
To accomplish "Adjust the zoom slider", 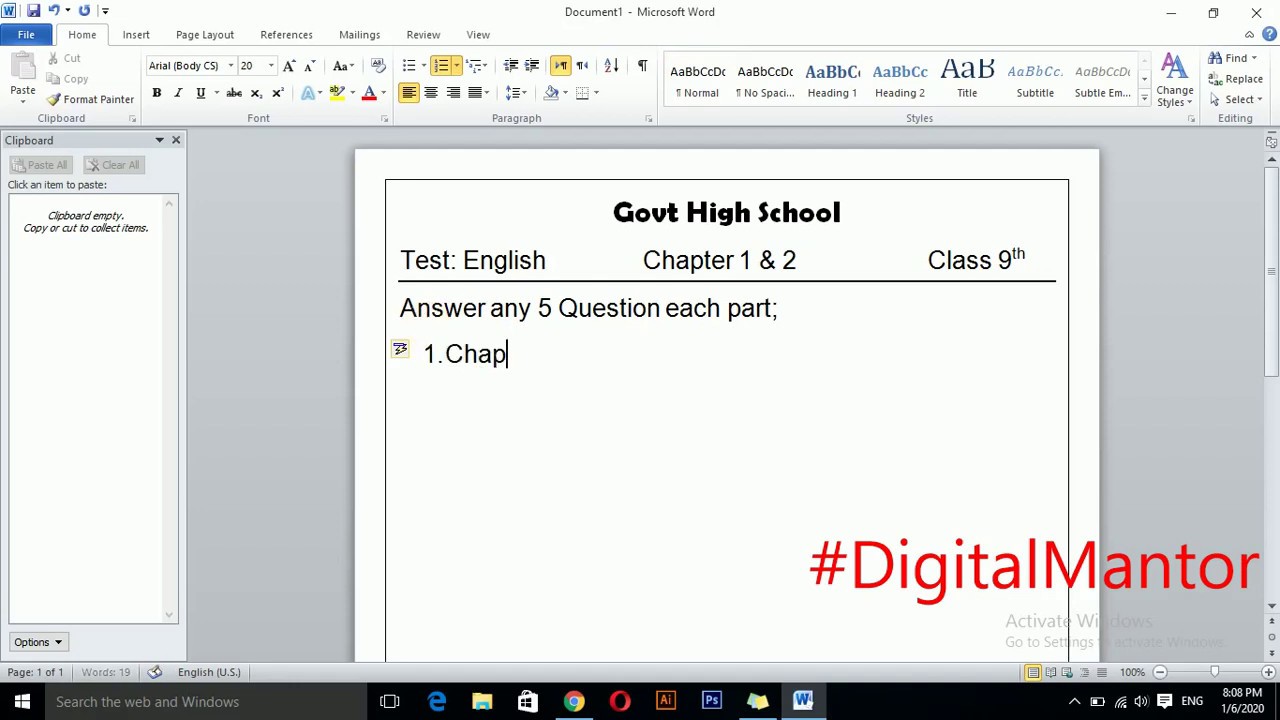I will tap(1214, 672).
